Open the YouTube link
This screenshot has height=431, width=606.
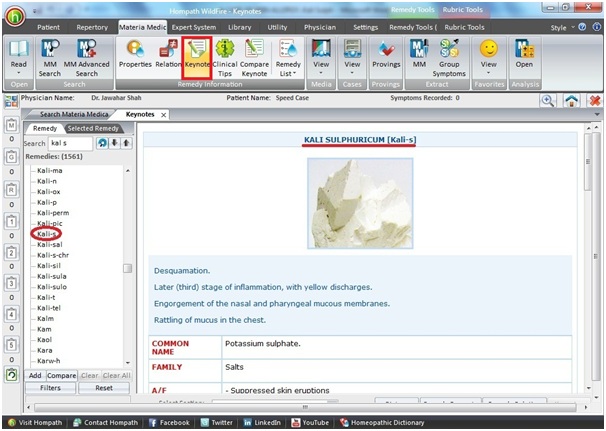coord(310,422)
